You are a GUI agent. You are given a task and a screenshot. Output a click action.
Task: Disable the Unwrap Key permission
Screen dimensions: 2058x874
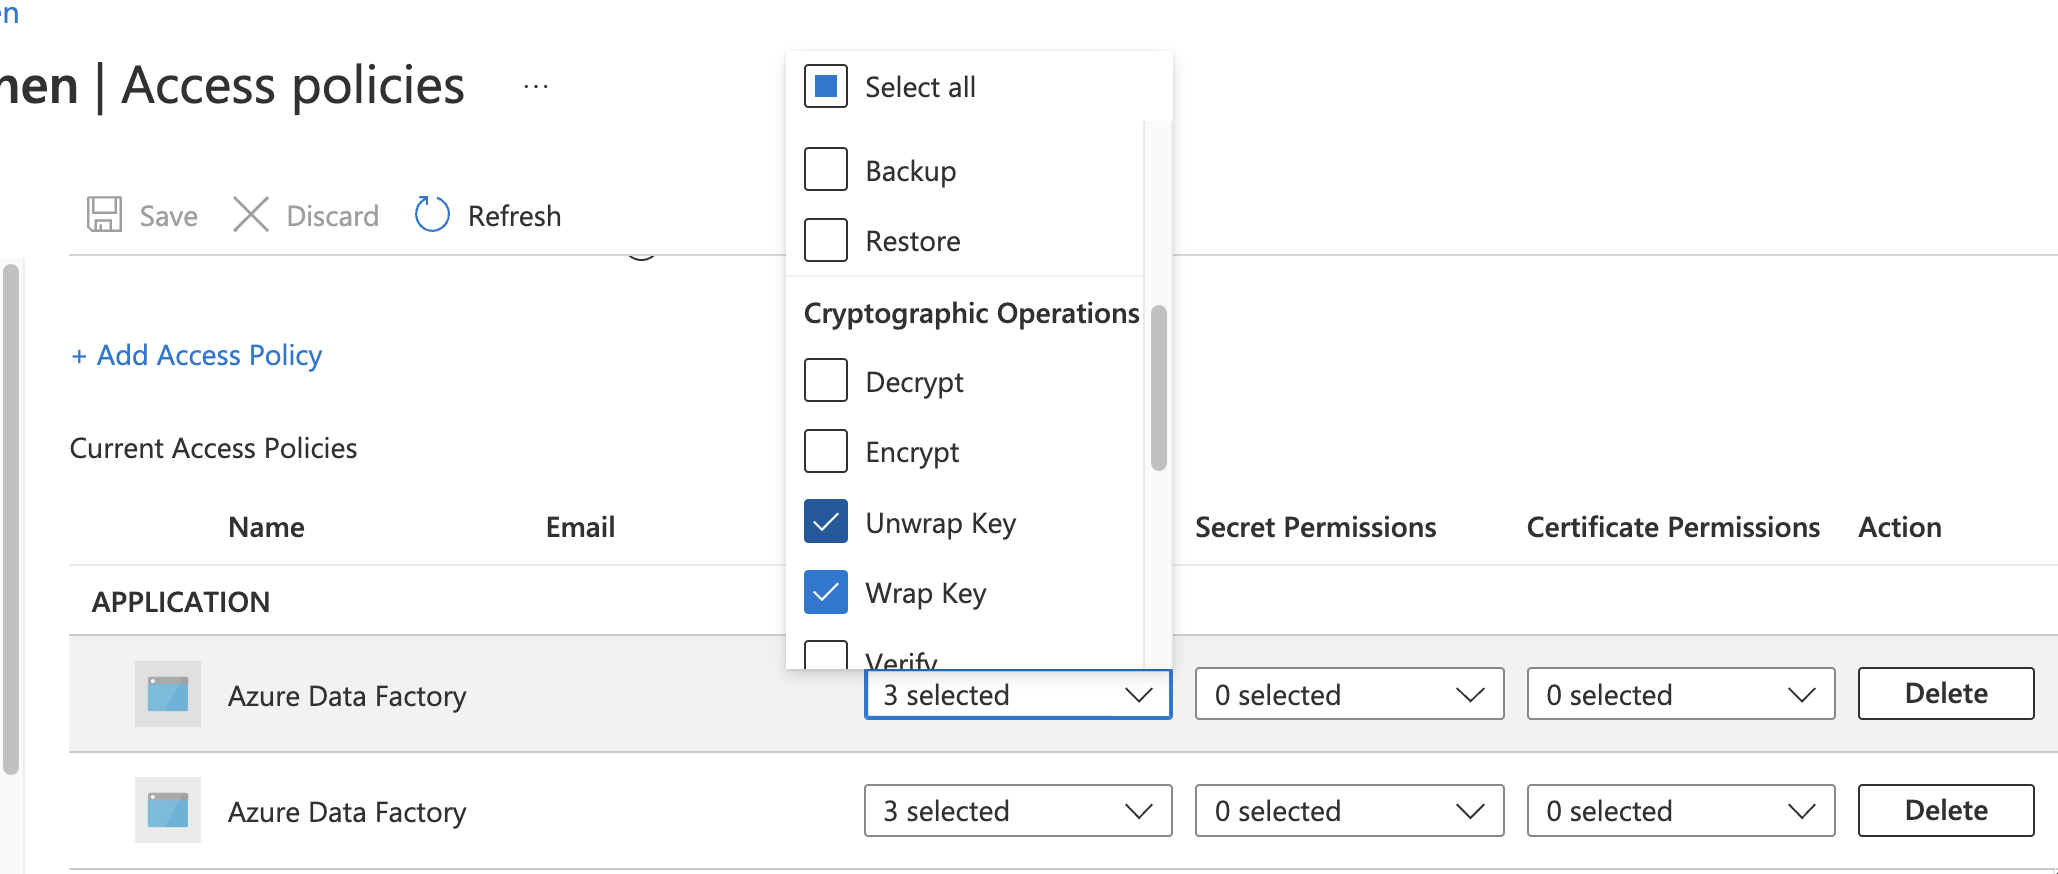(825, 521)
